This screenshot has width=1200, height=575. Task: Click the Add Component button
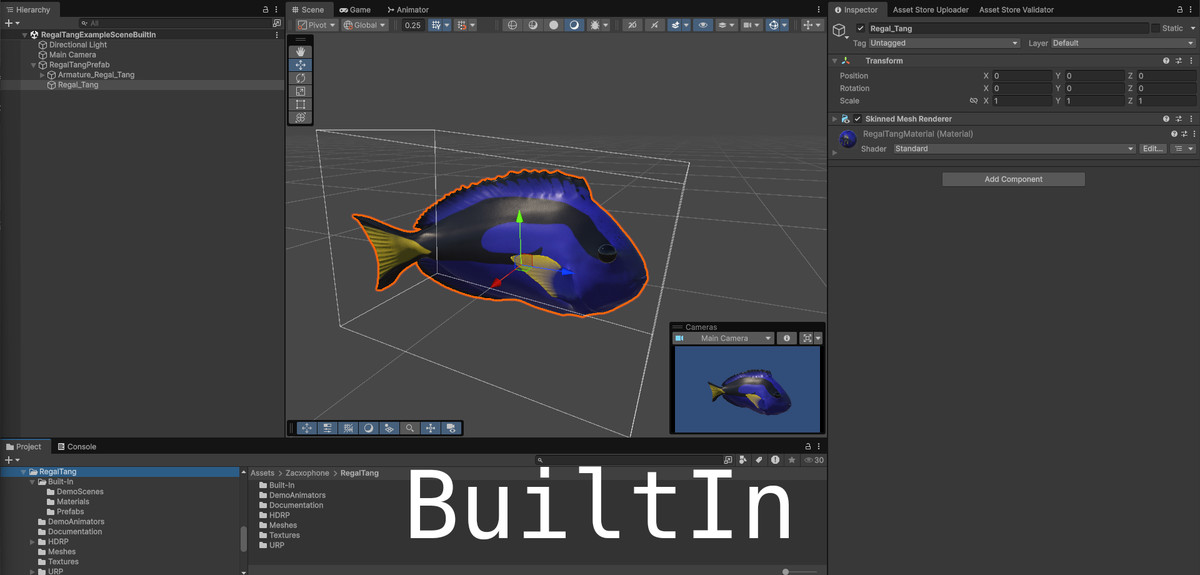coord(1013,179)
